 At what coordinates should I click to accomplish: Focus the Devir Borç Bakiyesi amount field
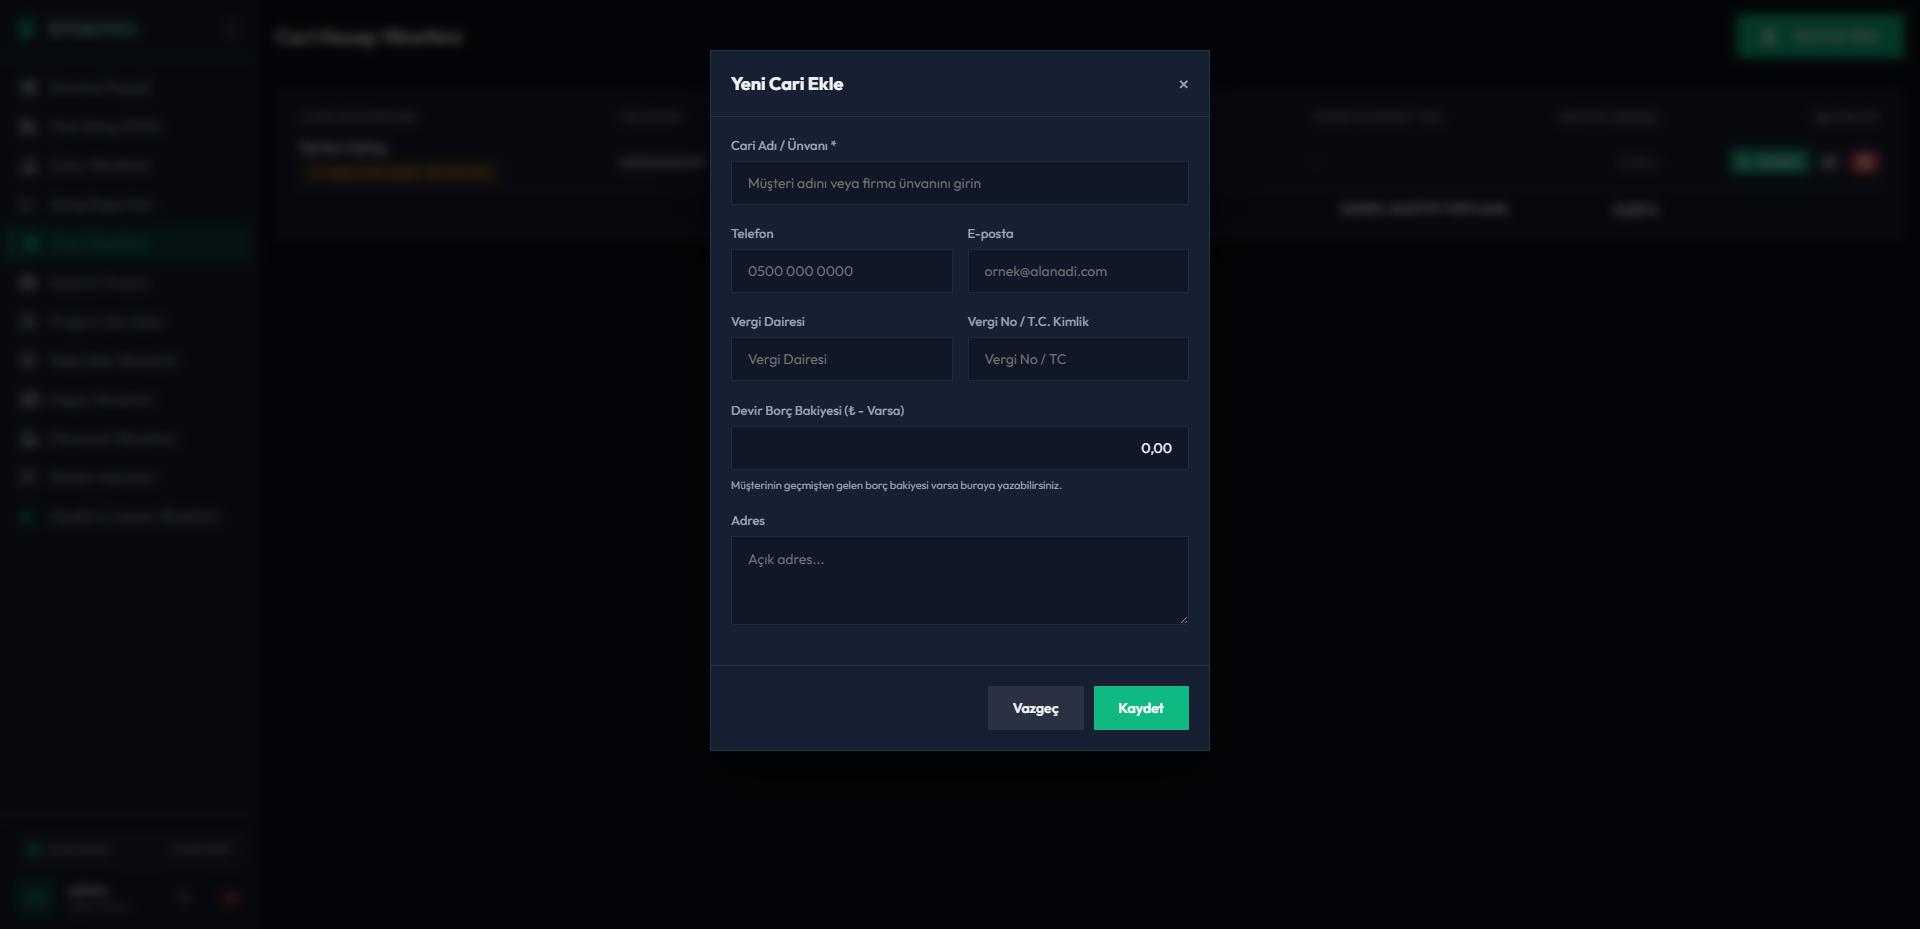pyautogui.click(x=959, y=448)
